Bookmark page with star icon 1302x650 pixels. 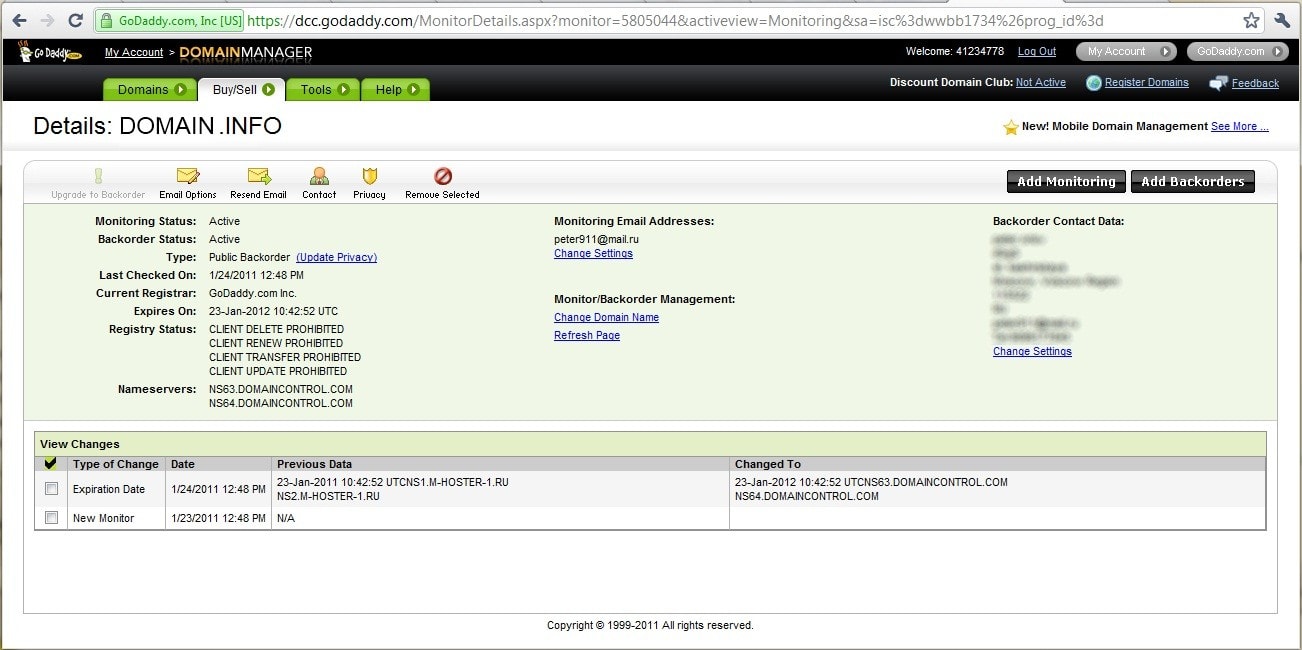coord(1251,20)
